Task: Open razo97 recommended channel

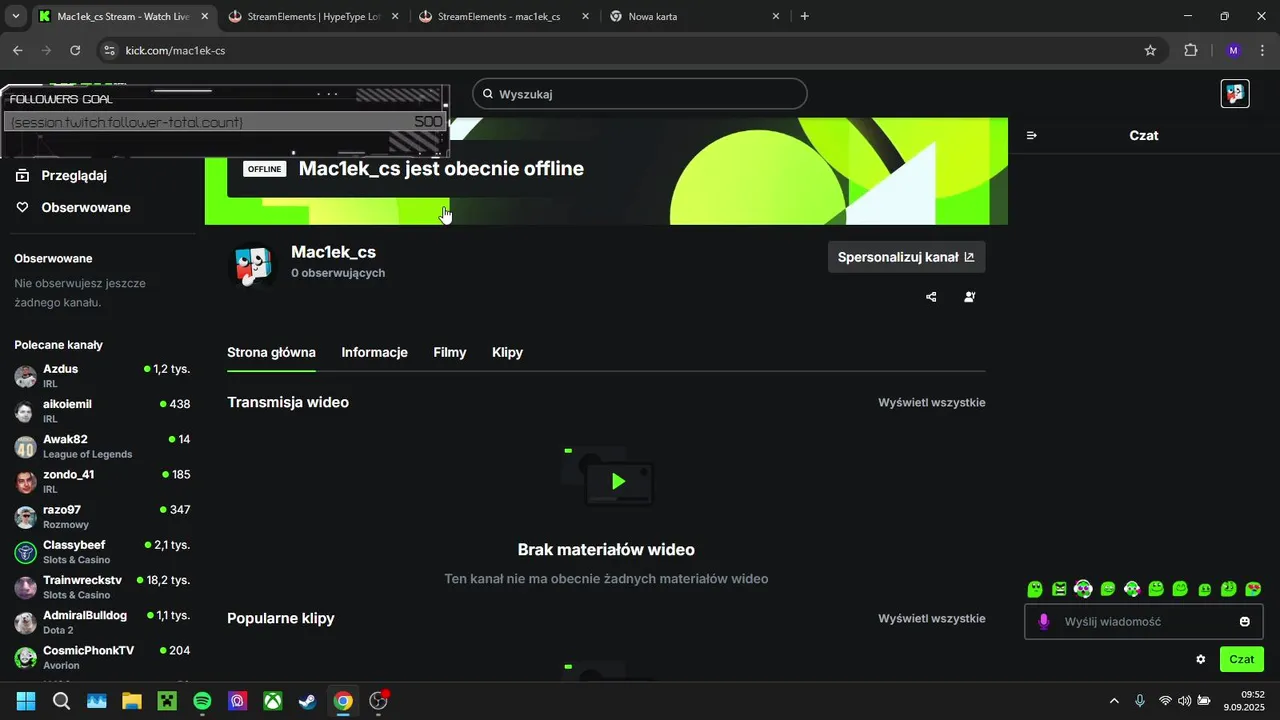Action: click(x=102, y=517)
